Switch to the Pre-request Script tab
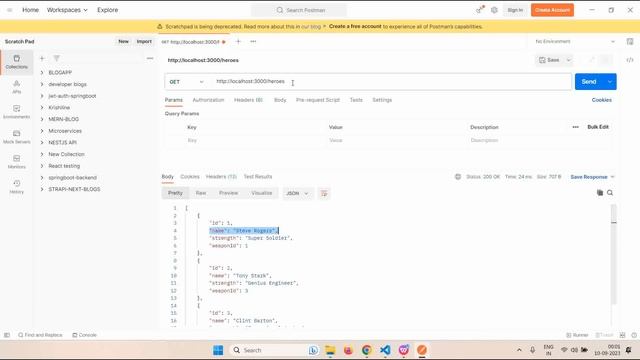This screenshot has width=640, height=360. (318, 100)
